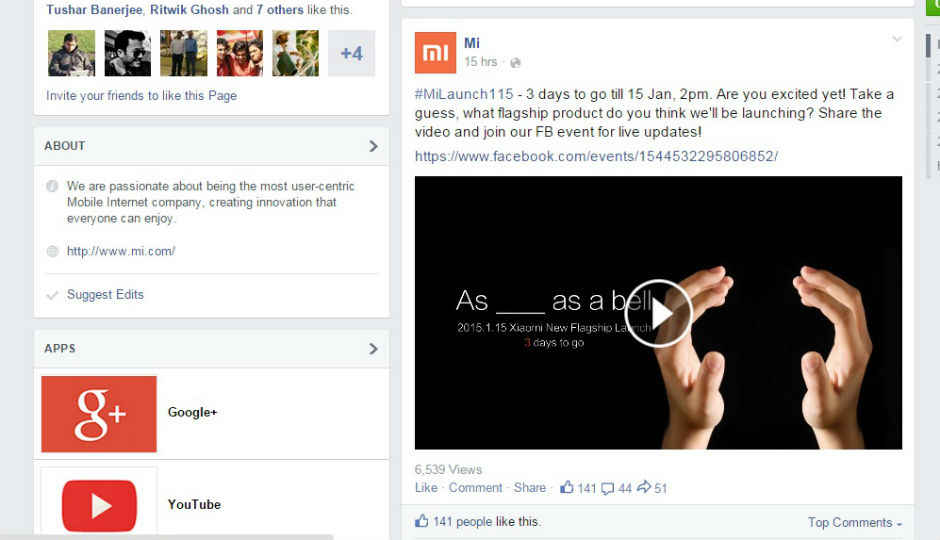Image resolution: width=940 pixels, height=540 pixels.
Task: Click the #MiLaunch115 hashtag
Action: (x=464, y=94)
